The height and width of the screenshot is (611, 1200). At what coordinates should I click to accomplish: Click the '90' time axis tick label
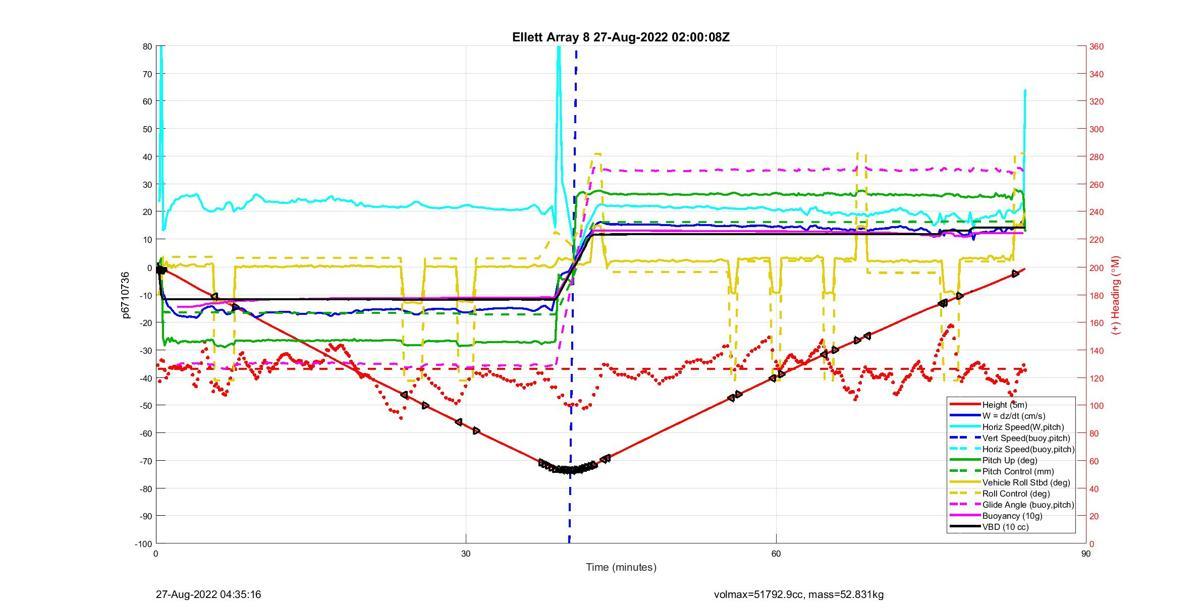tap(1085, 553)
